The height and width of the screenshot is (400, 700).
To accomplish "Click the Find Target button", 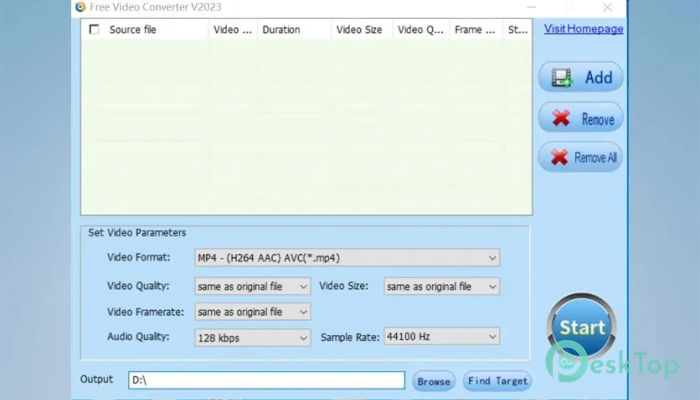I will coord(498,381).
